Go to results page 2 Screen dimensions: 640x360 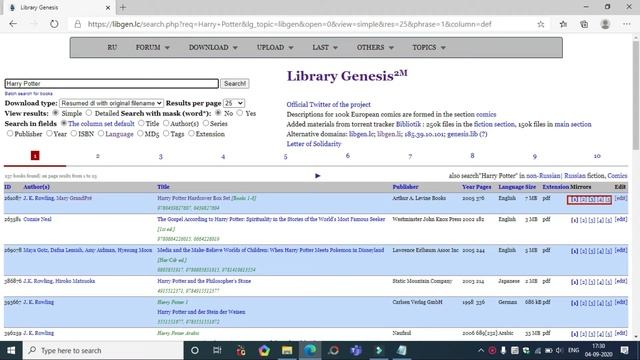[x=98, y=156]
